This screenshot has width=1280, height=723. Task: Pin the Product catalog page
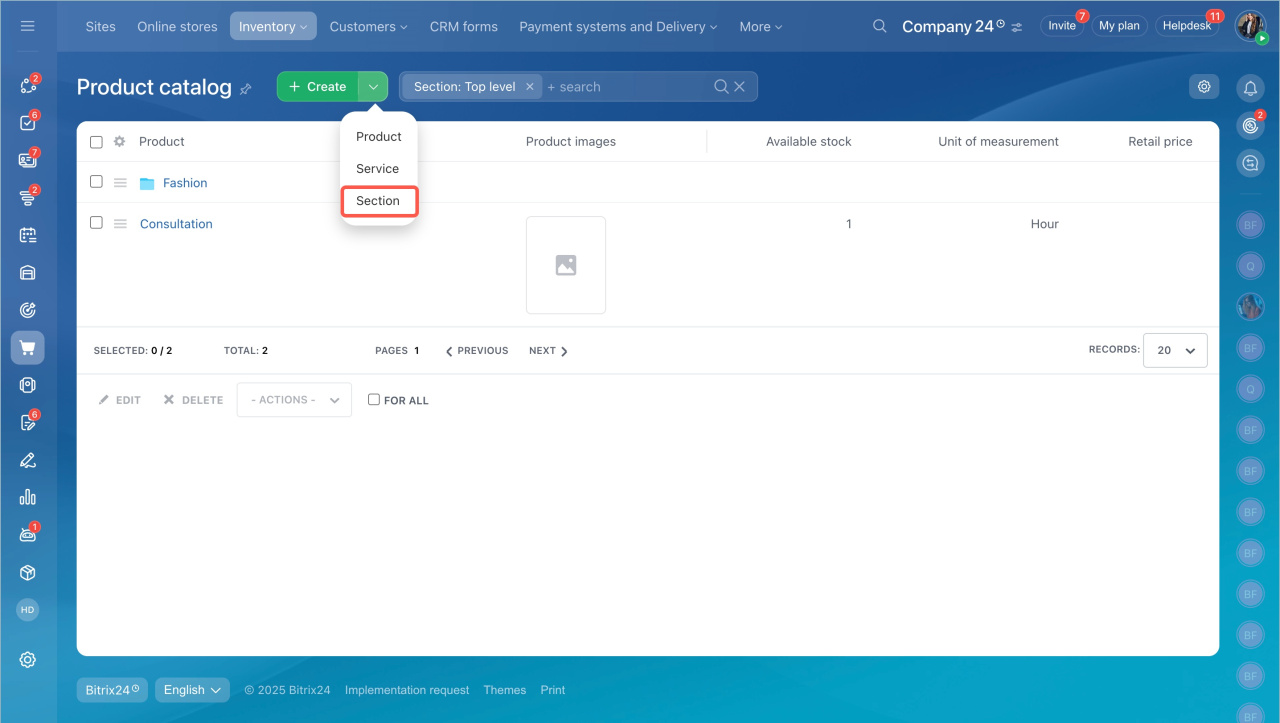coord(246,89)
